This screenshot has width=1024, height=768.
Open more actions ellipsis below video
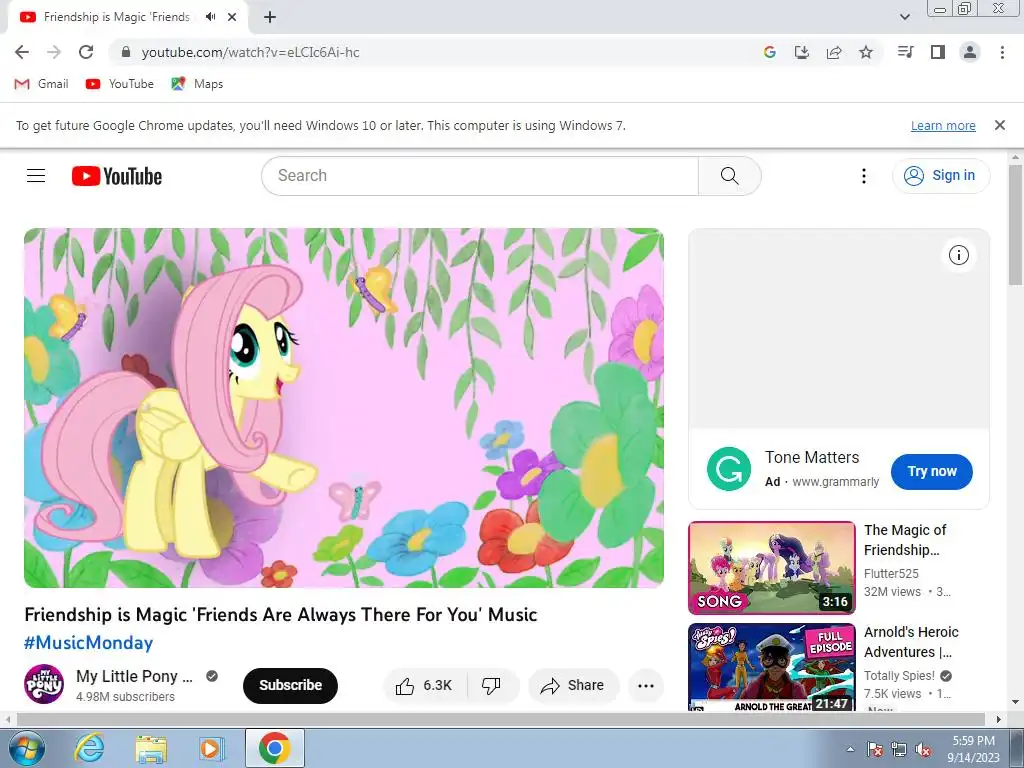point(646,685)
